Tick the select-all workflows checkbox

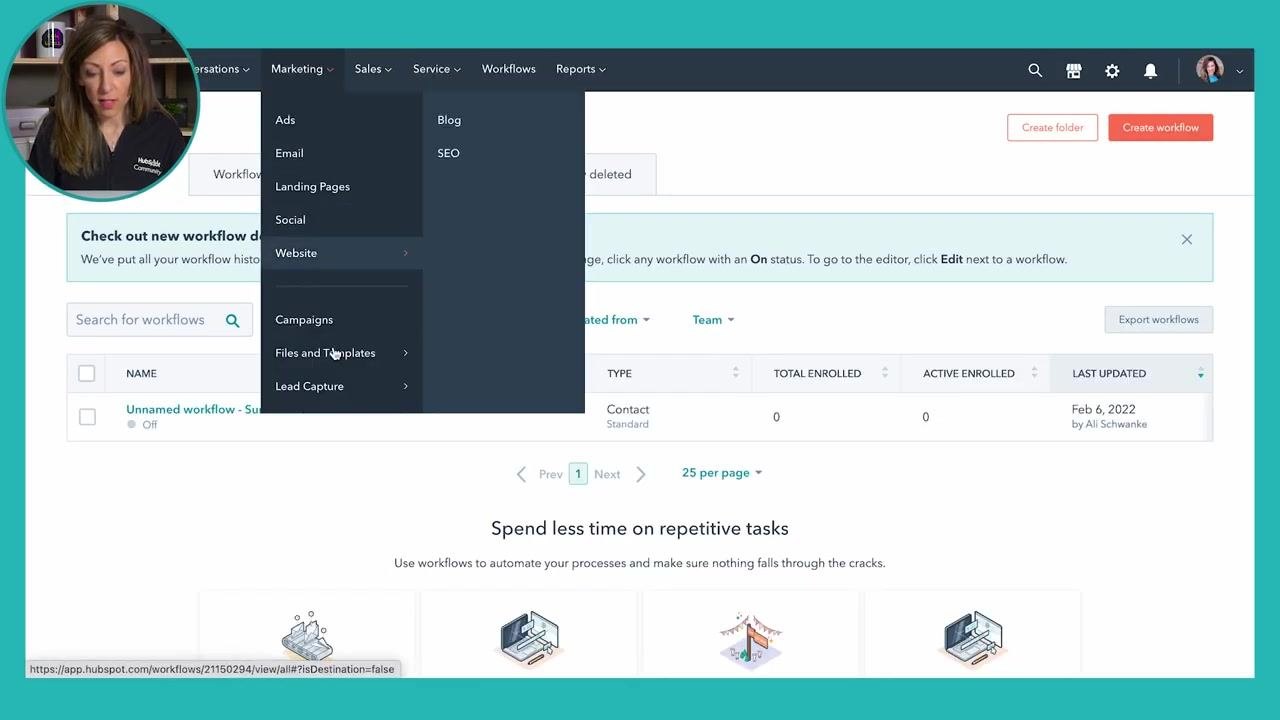click(x=87, y=373)
